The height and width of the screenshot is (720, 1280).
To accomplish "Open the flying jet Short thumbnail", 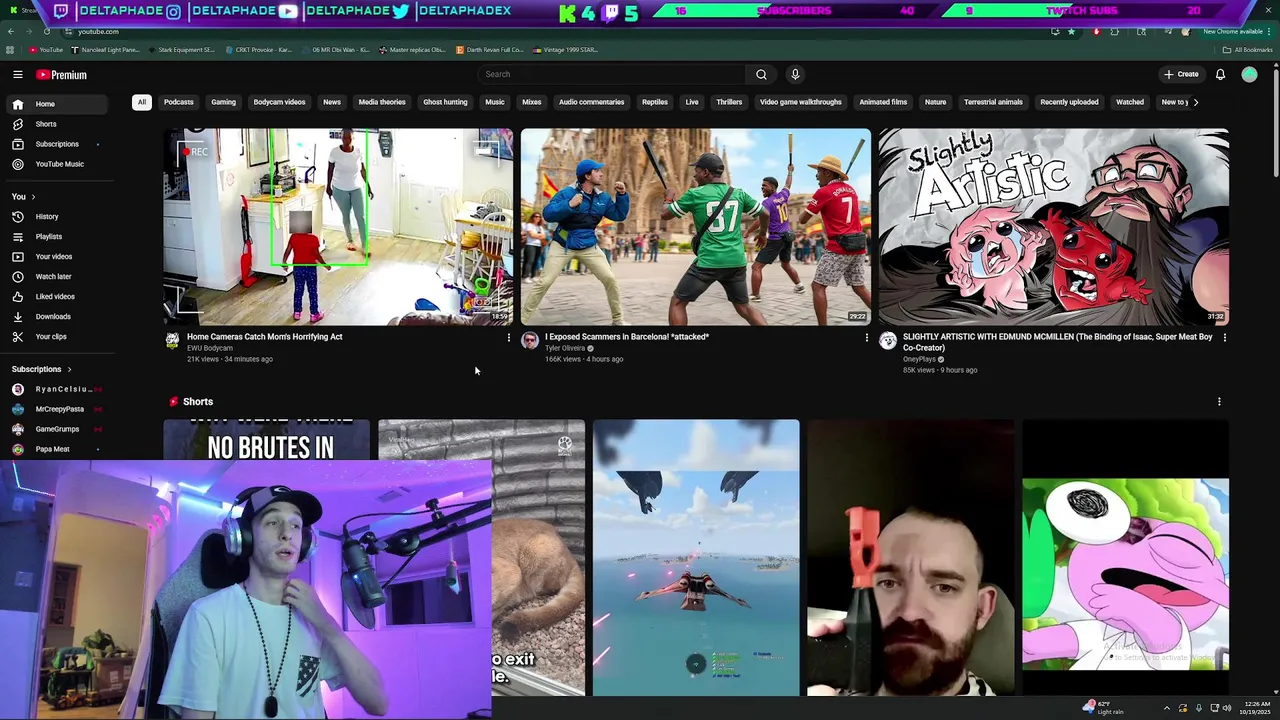I will click(696, 558).
